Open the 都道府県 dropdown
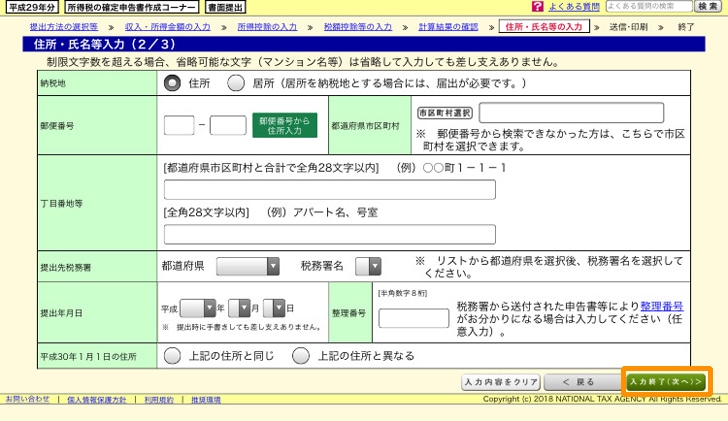The width and height of the screenshot is (728, 421). [x=248, y=266]
